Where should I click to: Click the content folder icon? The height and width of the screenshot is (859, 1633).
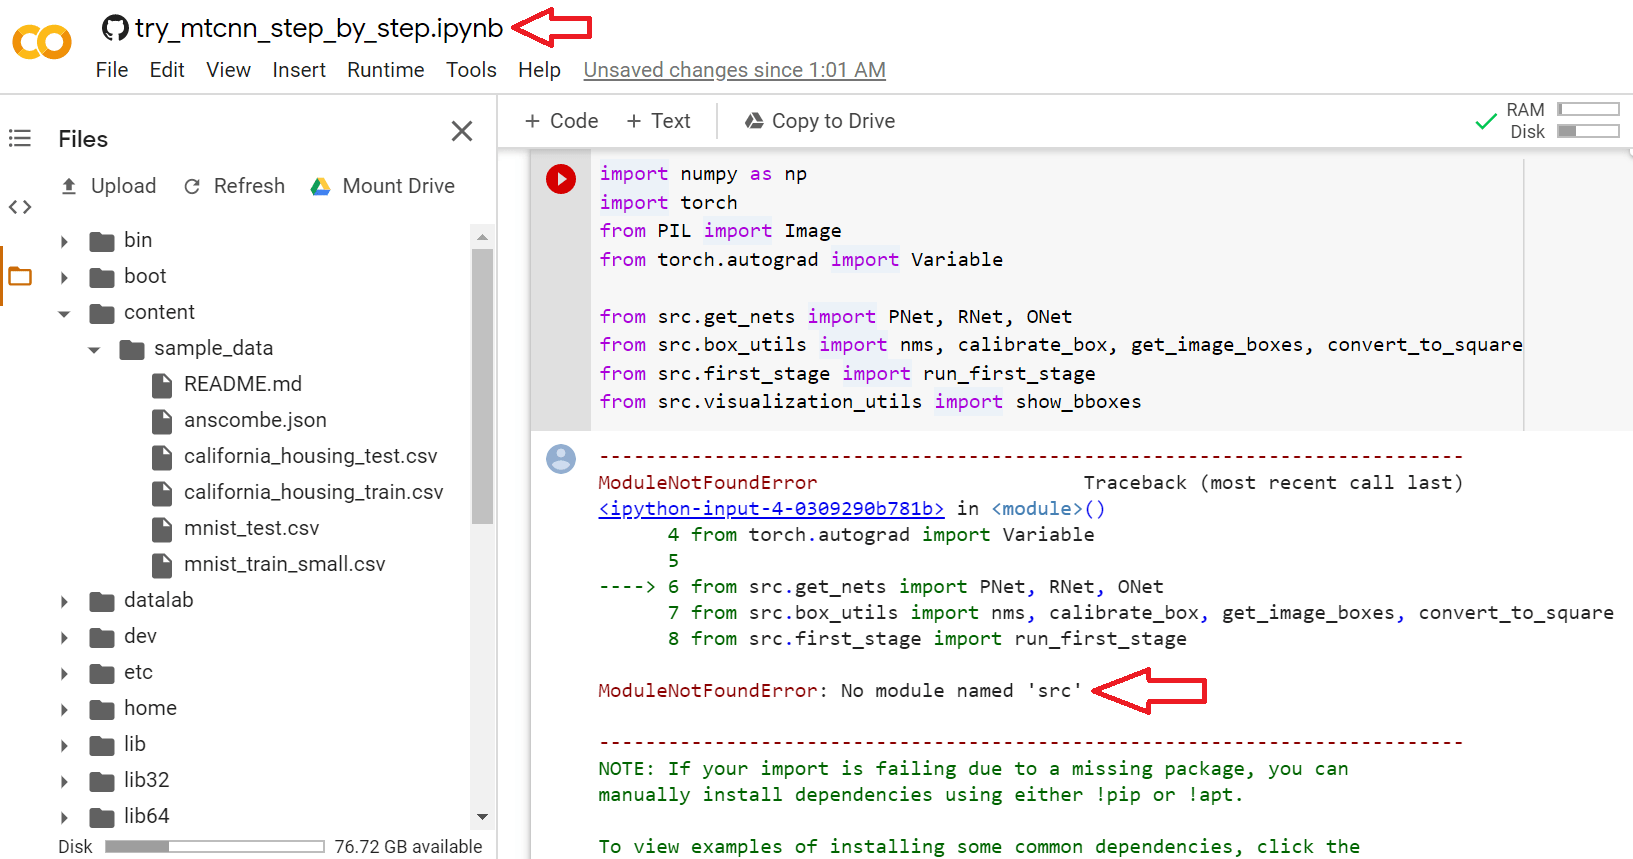point(102,313)
